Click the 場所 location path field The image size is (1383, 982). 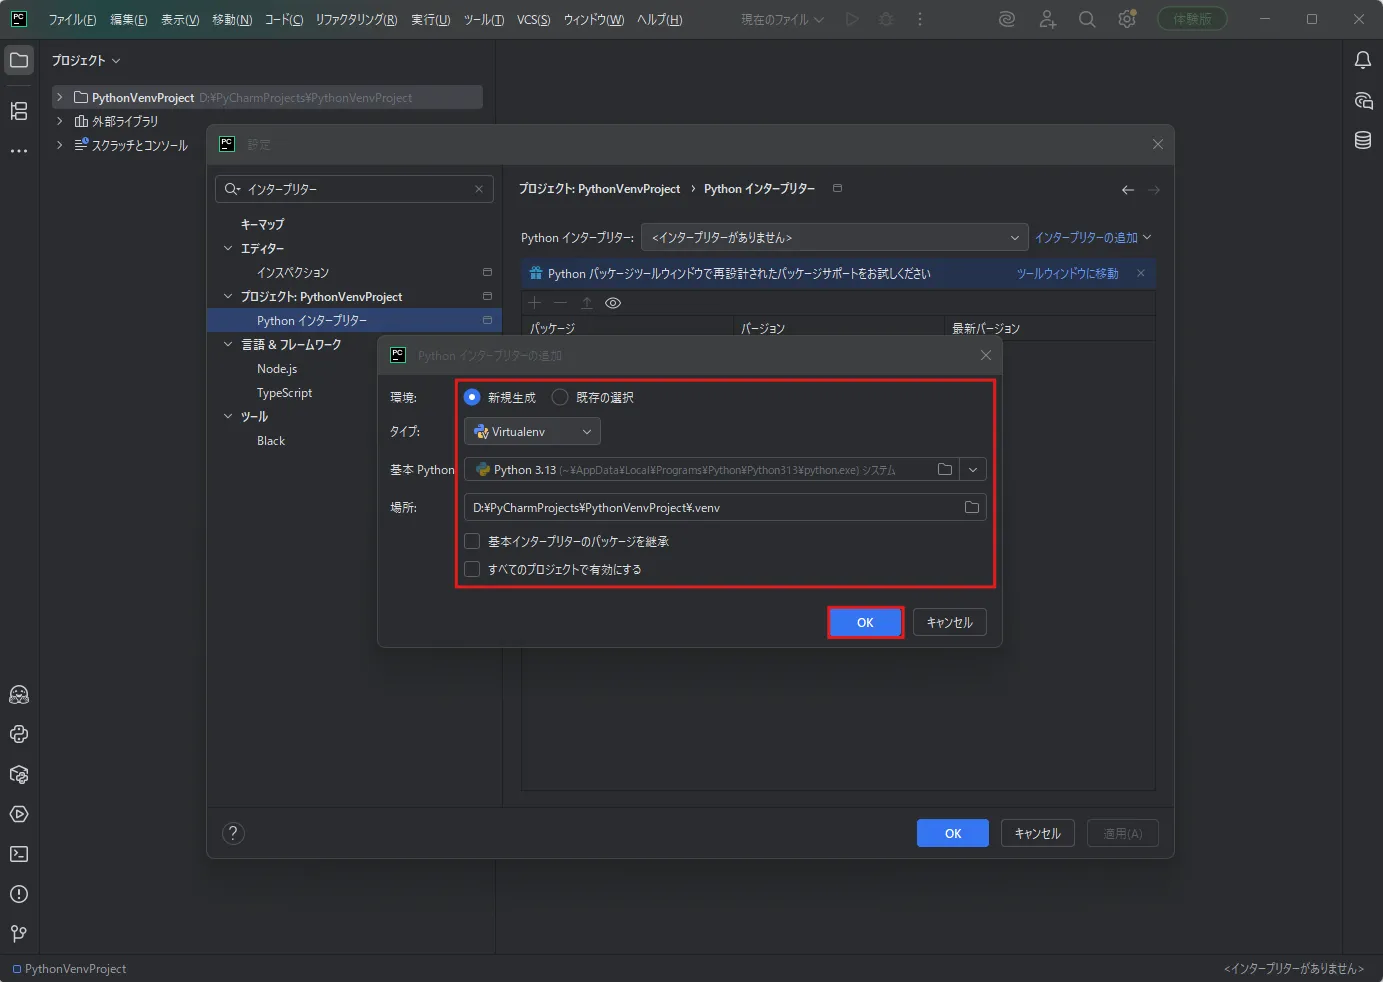coord(725,507)
